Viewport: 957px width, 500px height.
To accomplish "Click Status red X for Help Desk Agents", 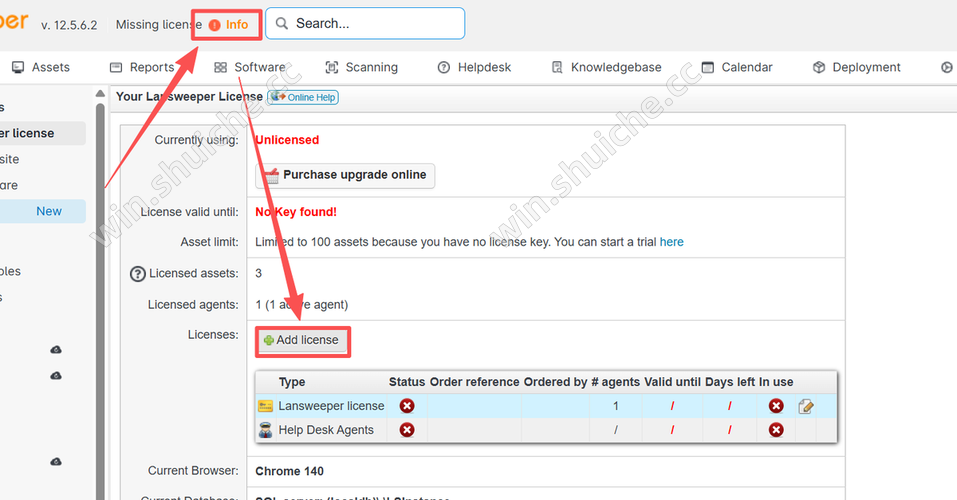I will [407, 430].
